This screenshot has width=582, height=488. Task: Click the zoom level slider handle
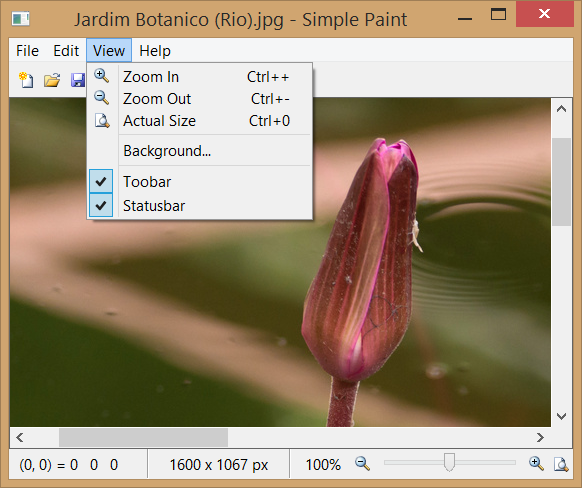(449, 462)
